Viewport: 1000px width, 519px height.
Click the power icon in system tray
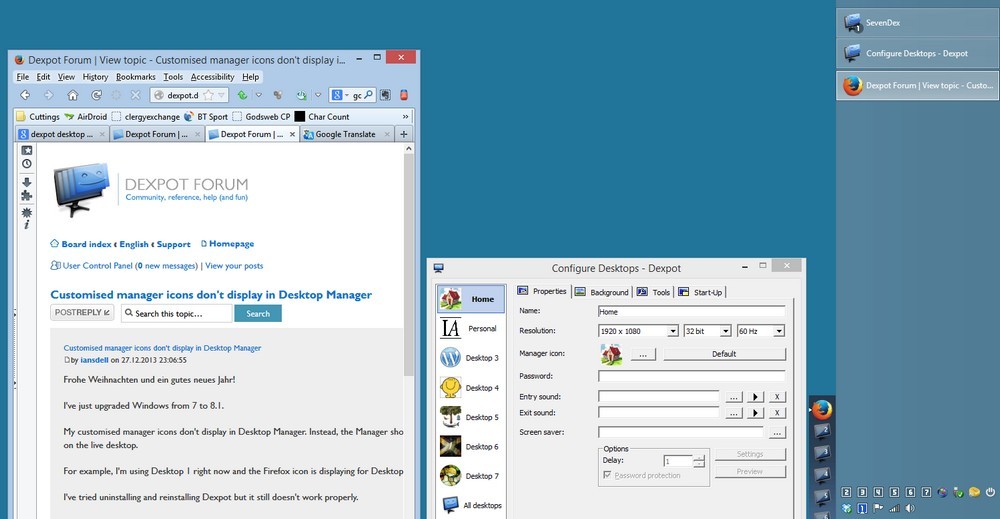pyautogui.click(x=990, y=492)
